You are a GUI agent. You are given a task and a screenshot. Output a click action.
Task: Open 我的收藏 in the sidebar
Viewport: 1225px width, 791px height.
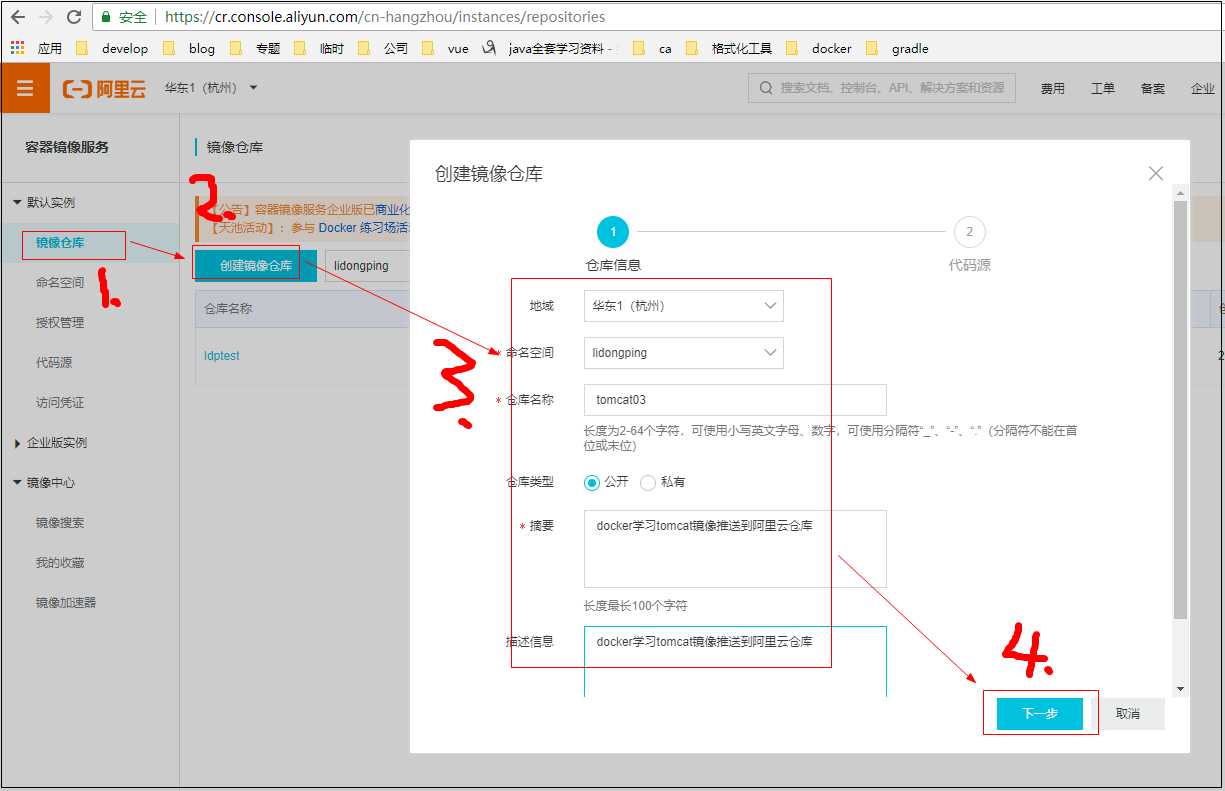60,563
